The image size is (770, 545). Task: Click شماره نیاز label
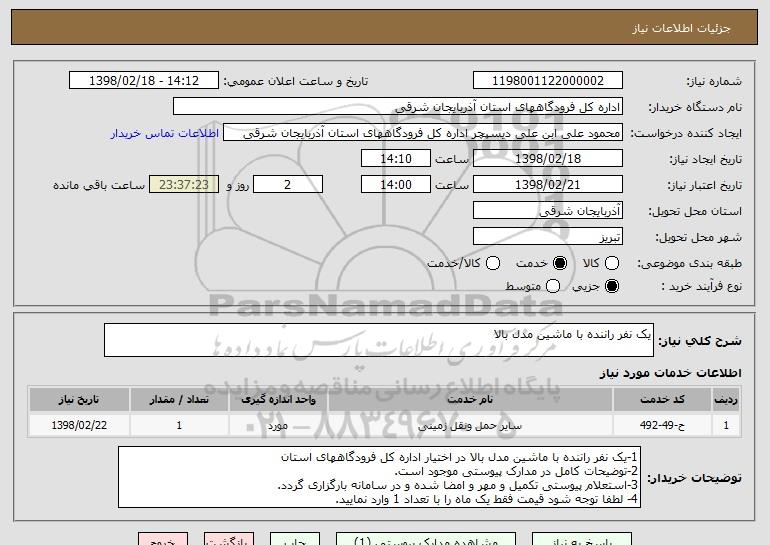(714, 81)
